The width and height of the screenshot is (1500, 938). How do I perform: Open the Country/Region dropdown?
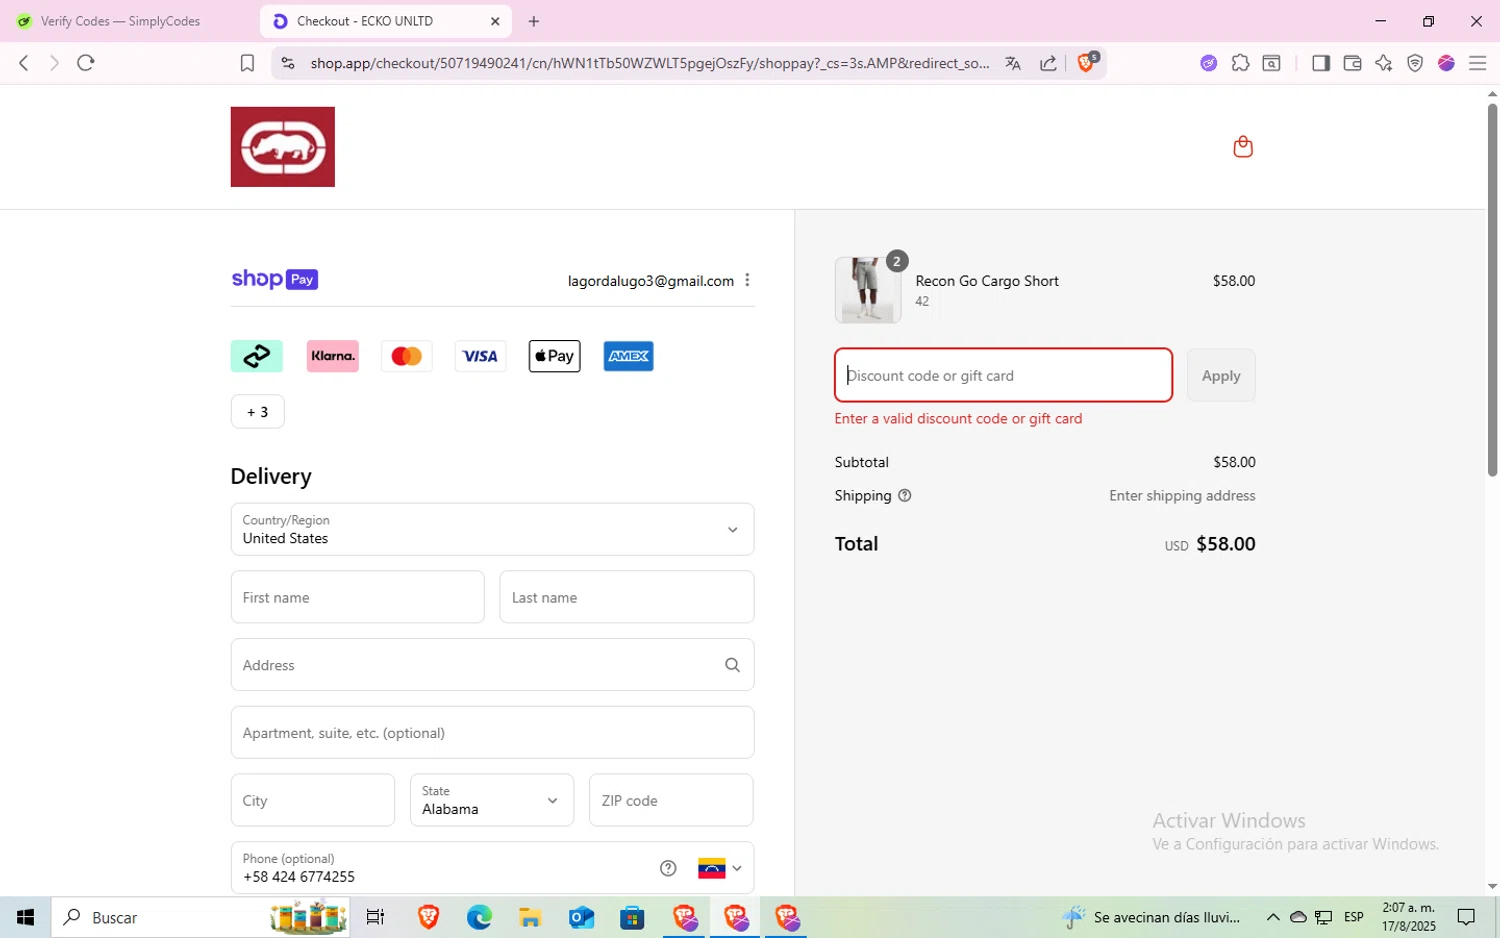pyautogui.click(x=492, y=529)
